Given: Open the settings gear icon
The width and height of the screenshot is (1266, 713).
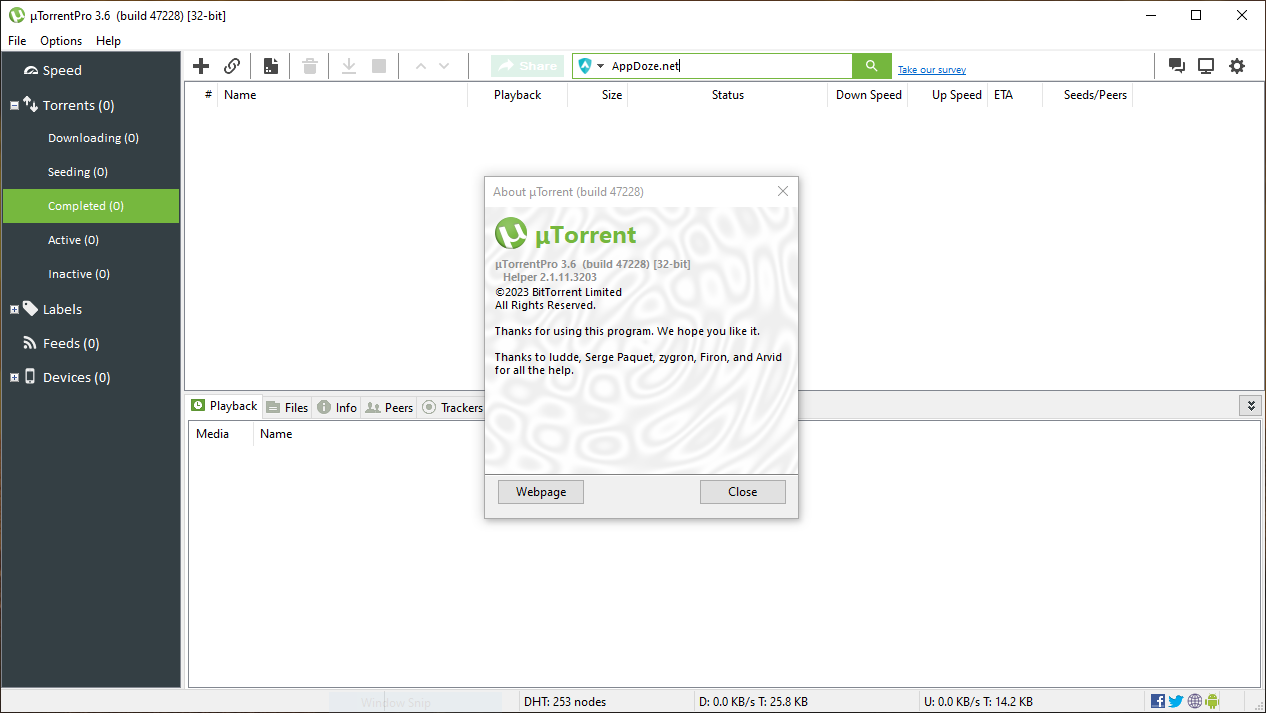Looking at the screenshot, I should click(x=1237, y=65).
